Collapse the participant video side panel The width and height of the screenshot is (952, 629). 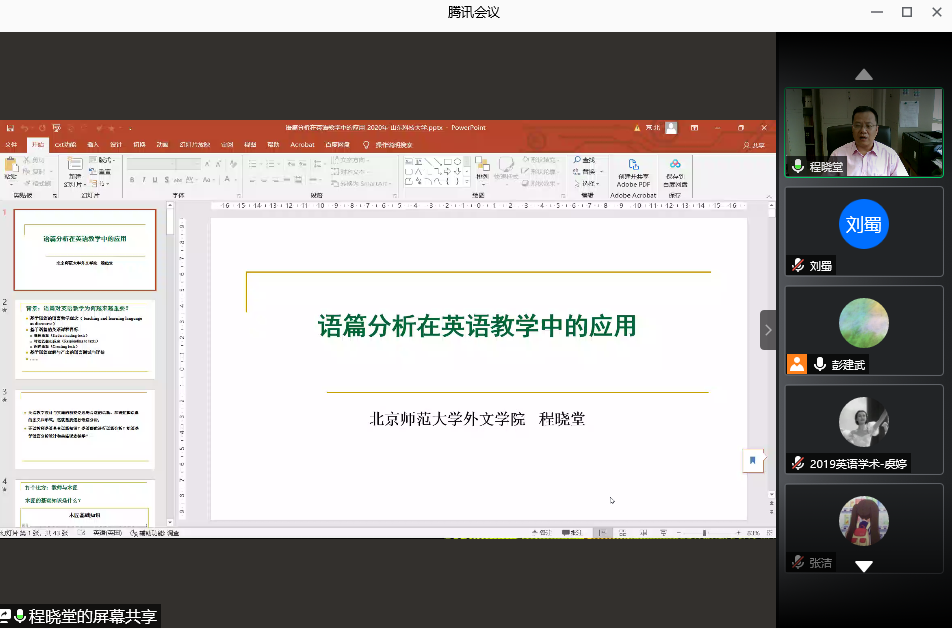coord(767,330)
